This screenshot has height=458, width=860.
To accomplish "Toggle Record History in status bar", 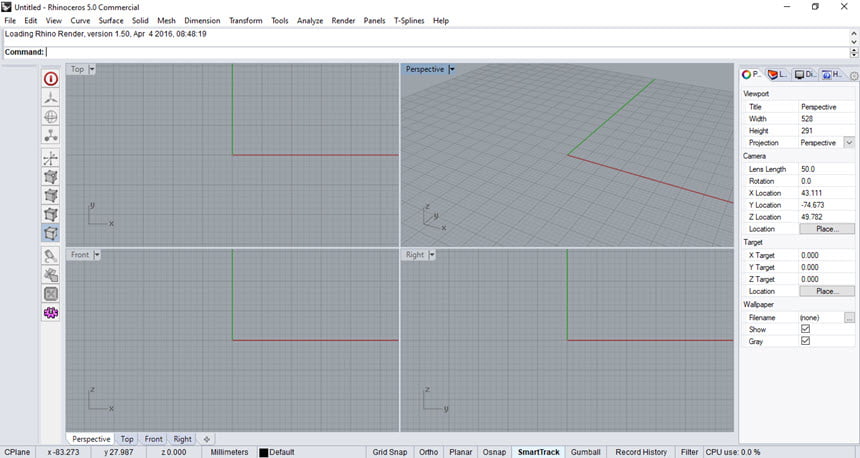I will pos(641,452).
